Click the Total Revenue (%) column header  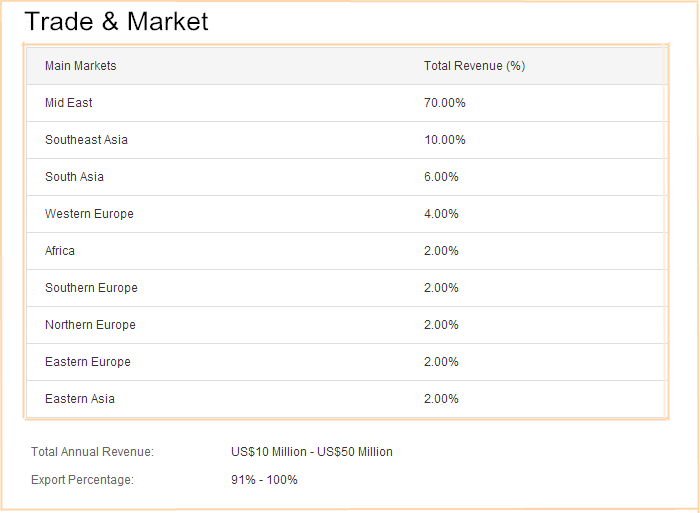coord(474,66)
